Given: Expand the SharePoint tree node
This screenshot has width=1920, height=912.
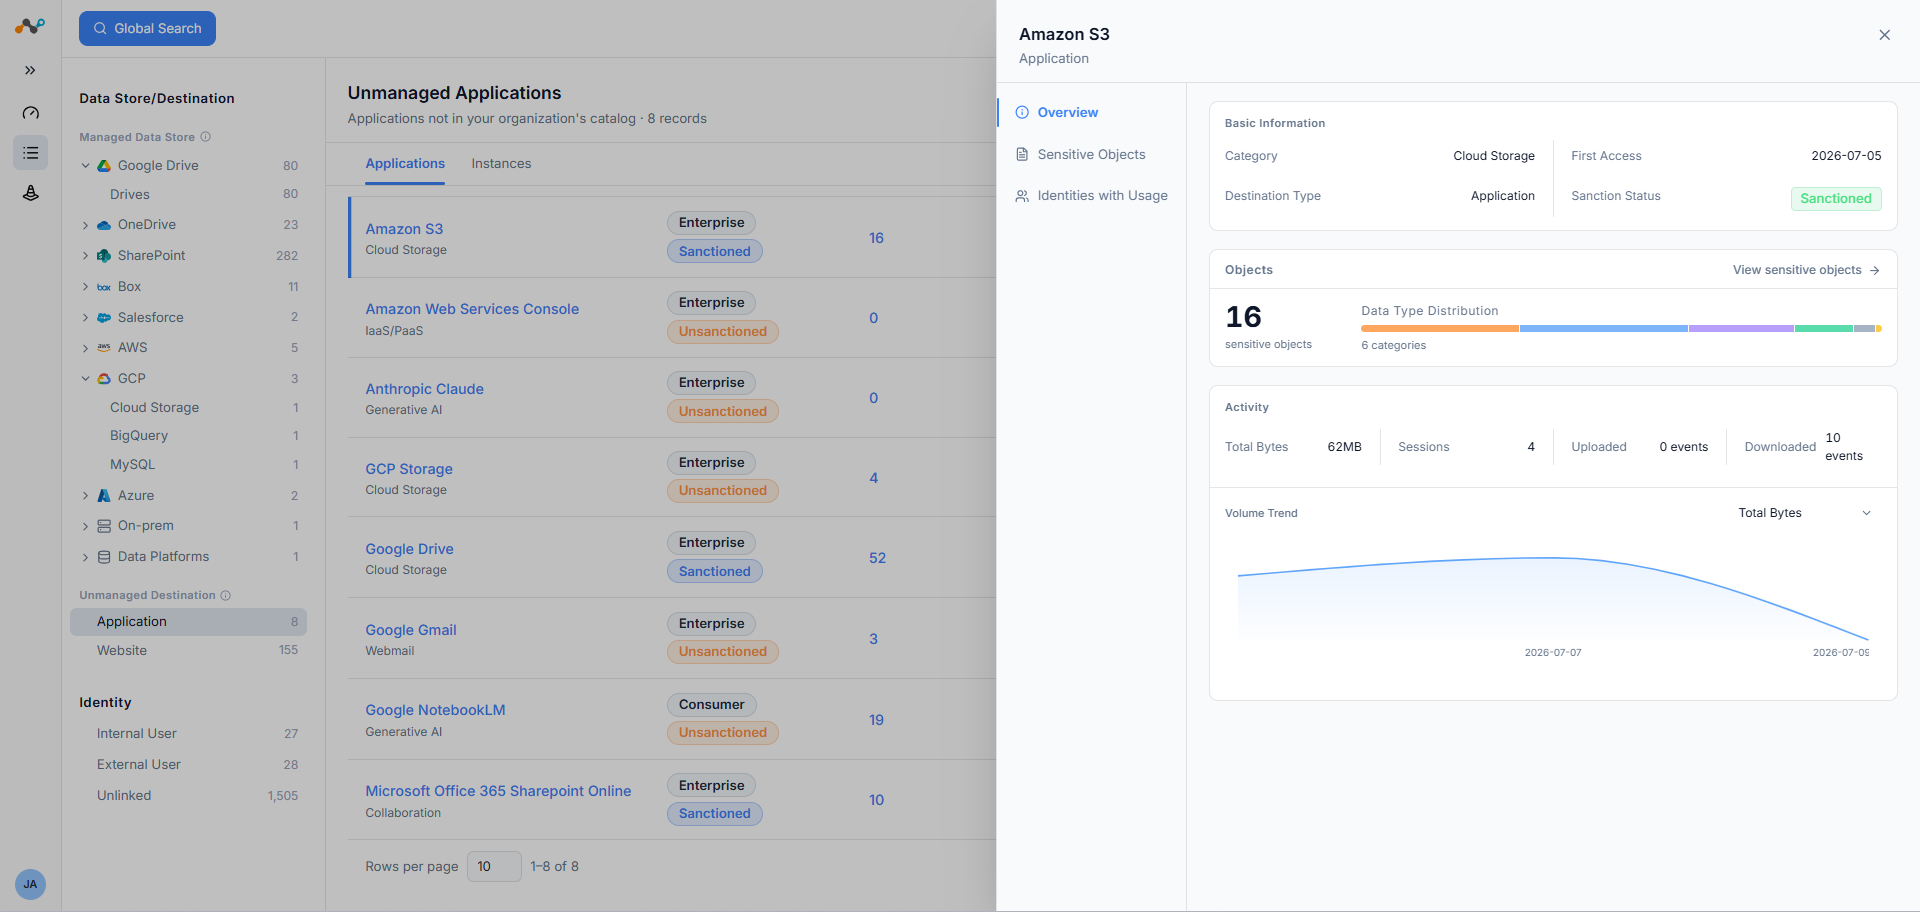Looking at the screenshot, I should click(x=86, y=256).
